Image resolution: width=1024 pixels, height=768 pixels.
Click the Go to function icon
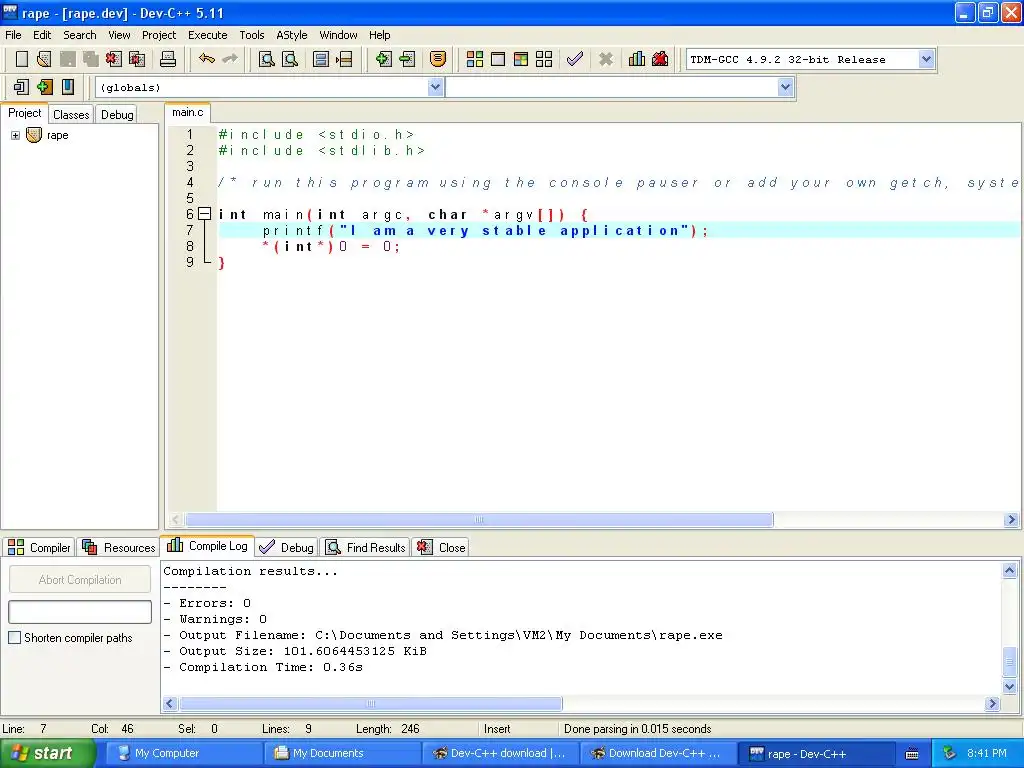(321, 59)
